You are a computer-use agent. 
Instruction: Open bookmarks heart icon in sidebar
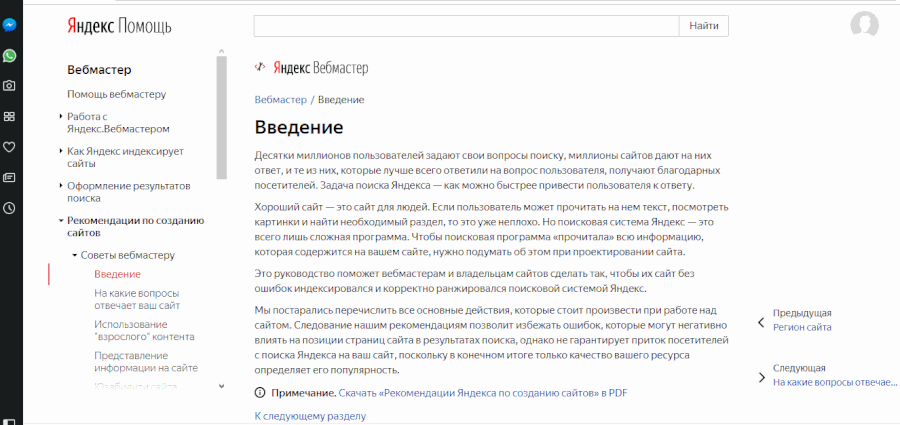[x=9, y=147]
